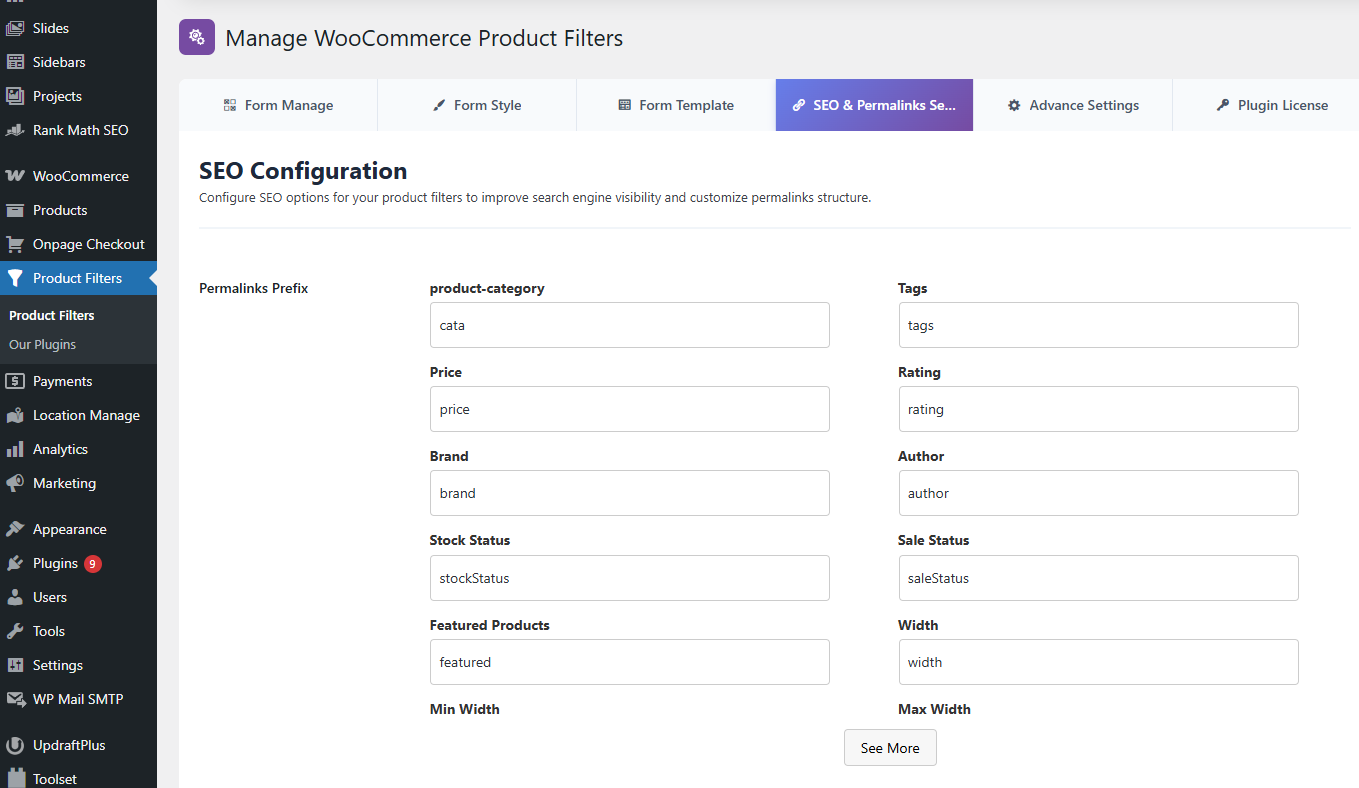Click the Settings sliders icon
Viewport: 1359px width, 788px height.
coord(15,665)
